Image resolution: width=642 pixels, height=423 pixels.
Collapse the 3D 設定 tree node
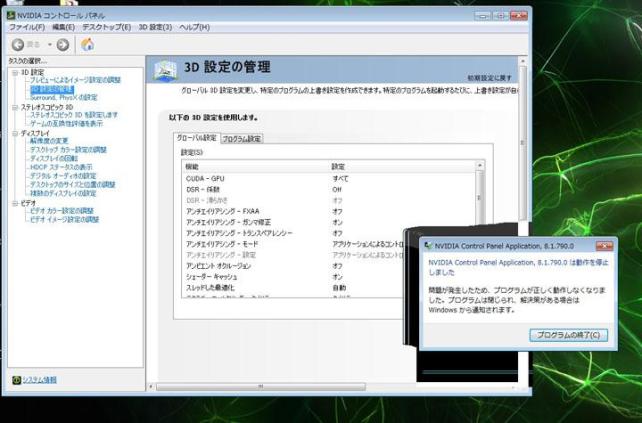pyautogui.click(x=15, y=73)
